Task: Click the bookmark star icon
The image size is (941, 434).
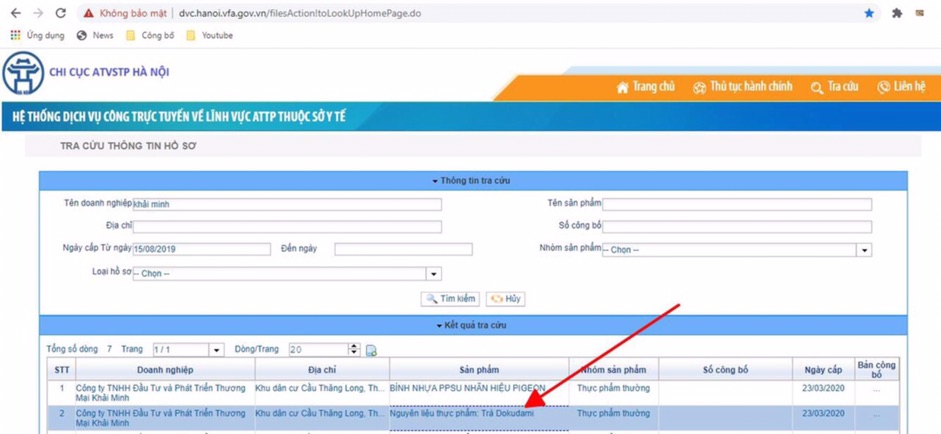Action: pyautogui.click(x=869, y=14)
